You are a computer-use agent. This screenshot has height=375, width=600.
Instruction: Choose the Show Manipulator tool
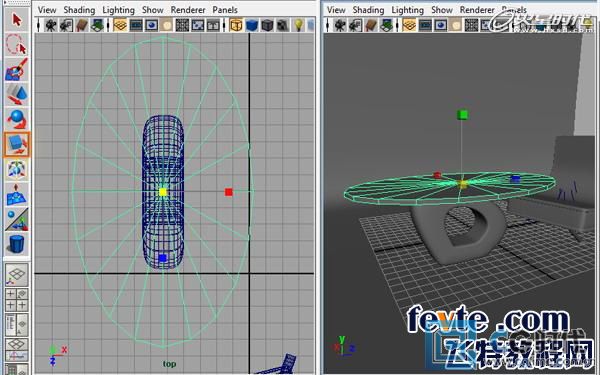pyautogui.click(x=17, y=219)
